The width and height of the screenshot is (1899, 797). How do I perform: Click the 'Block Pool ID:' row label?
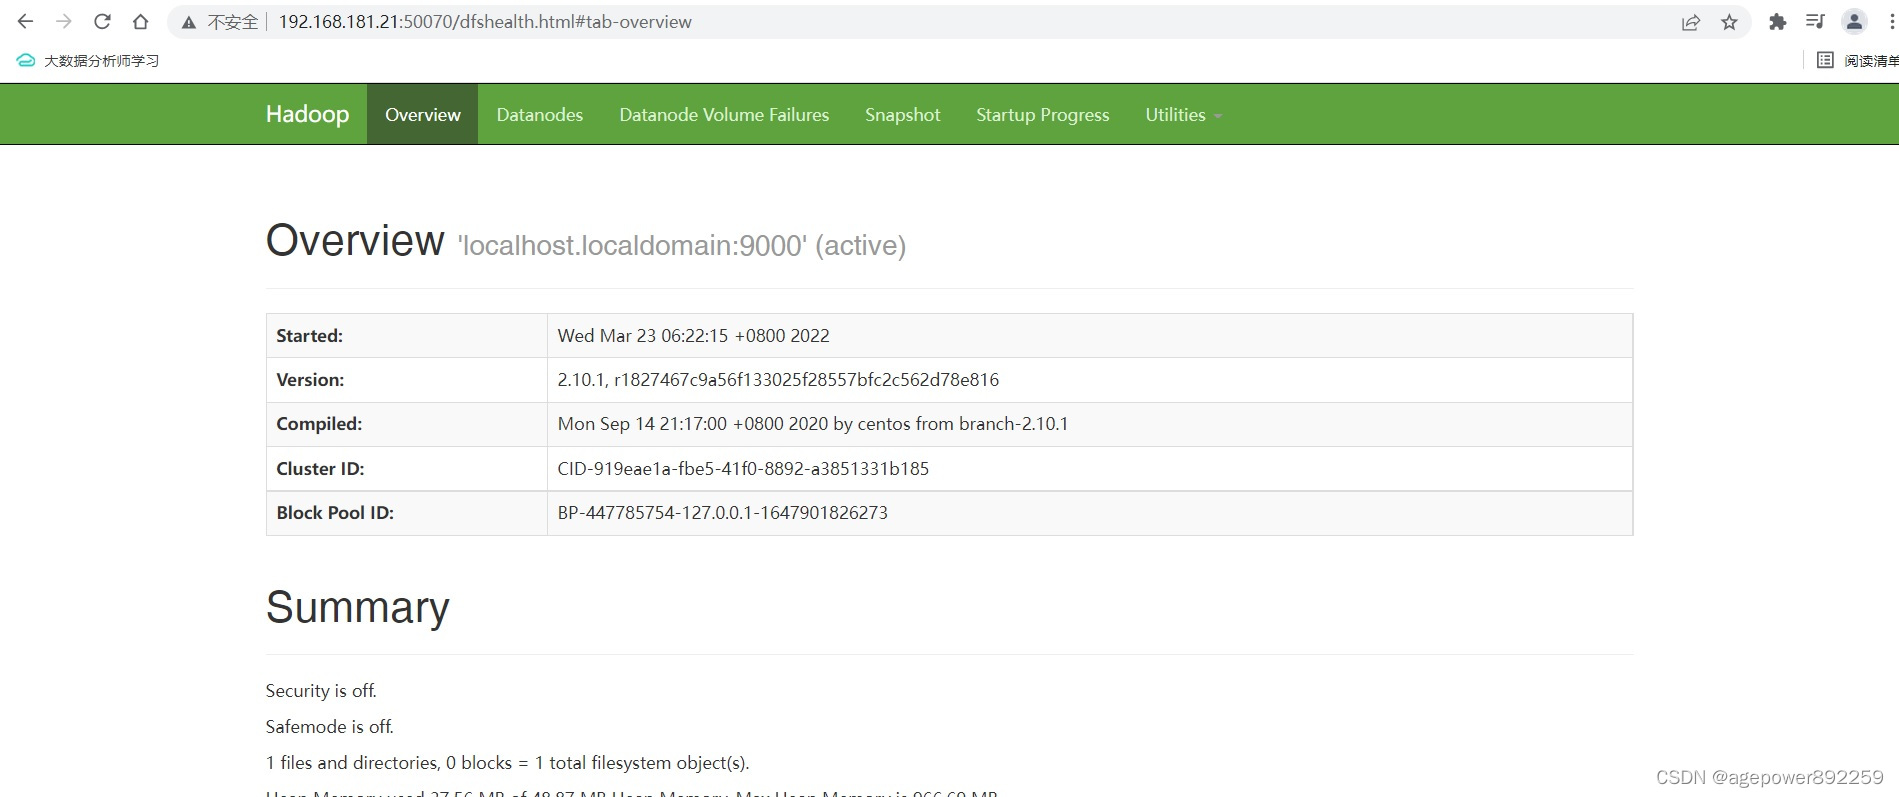point(336,513)
